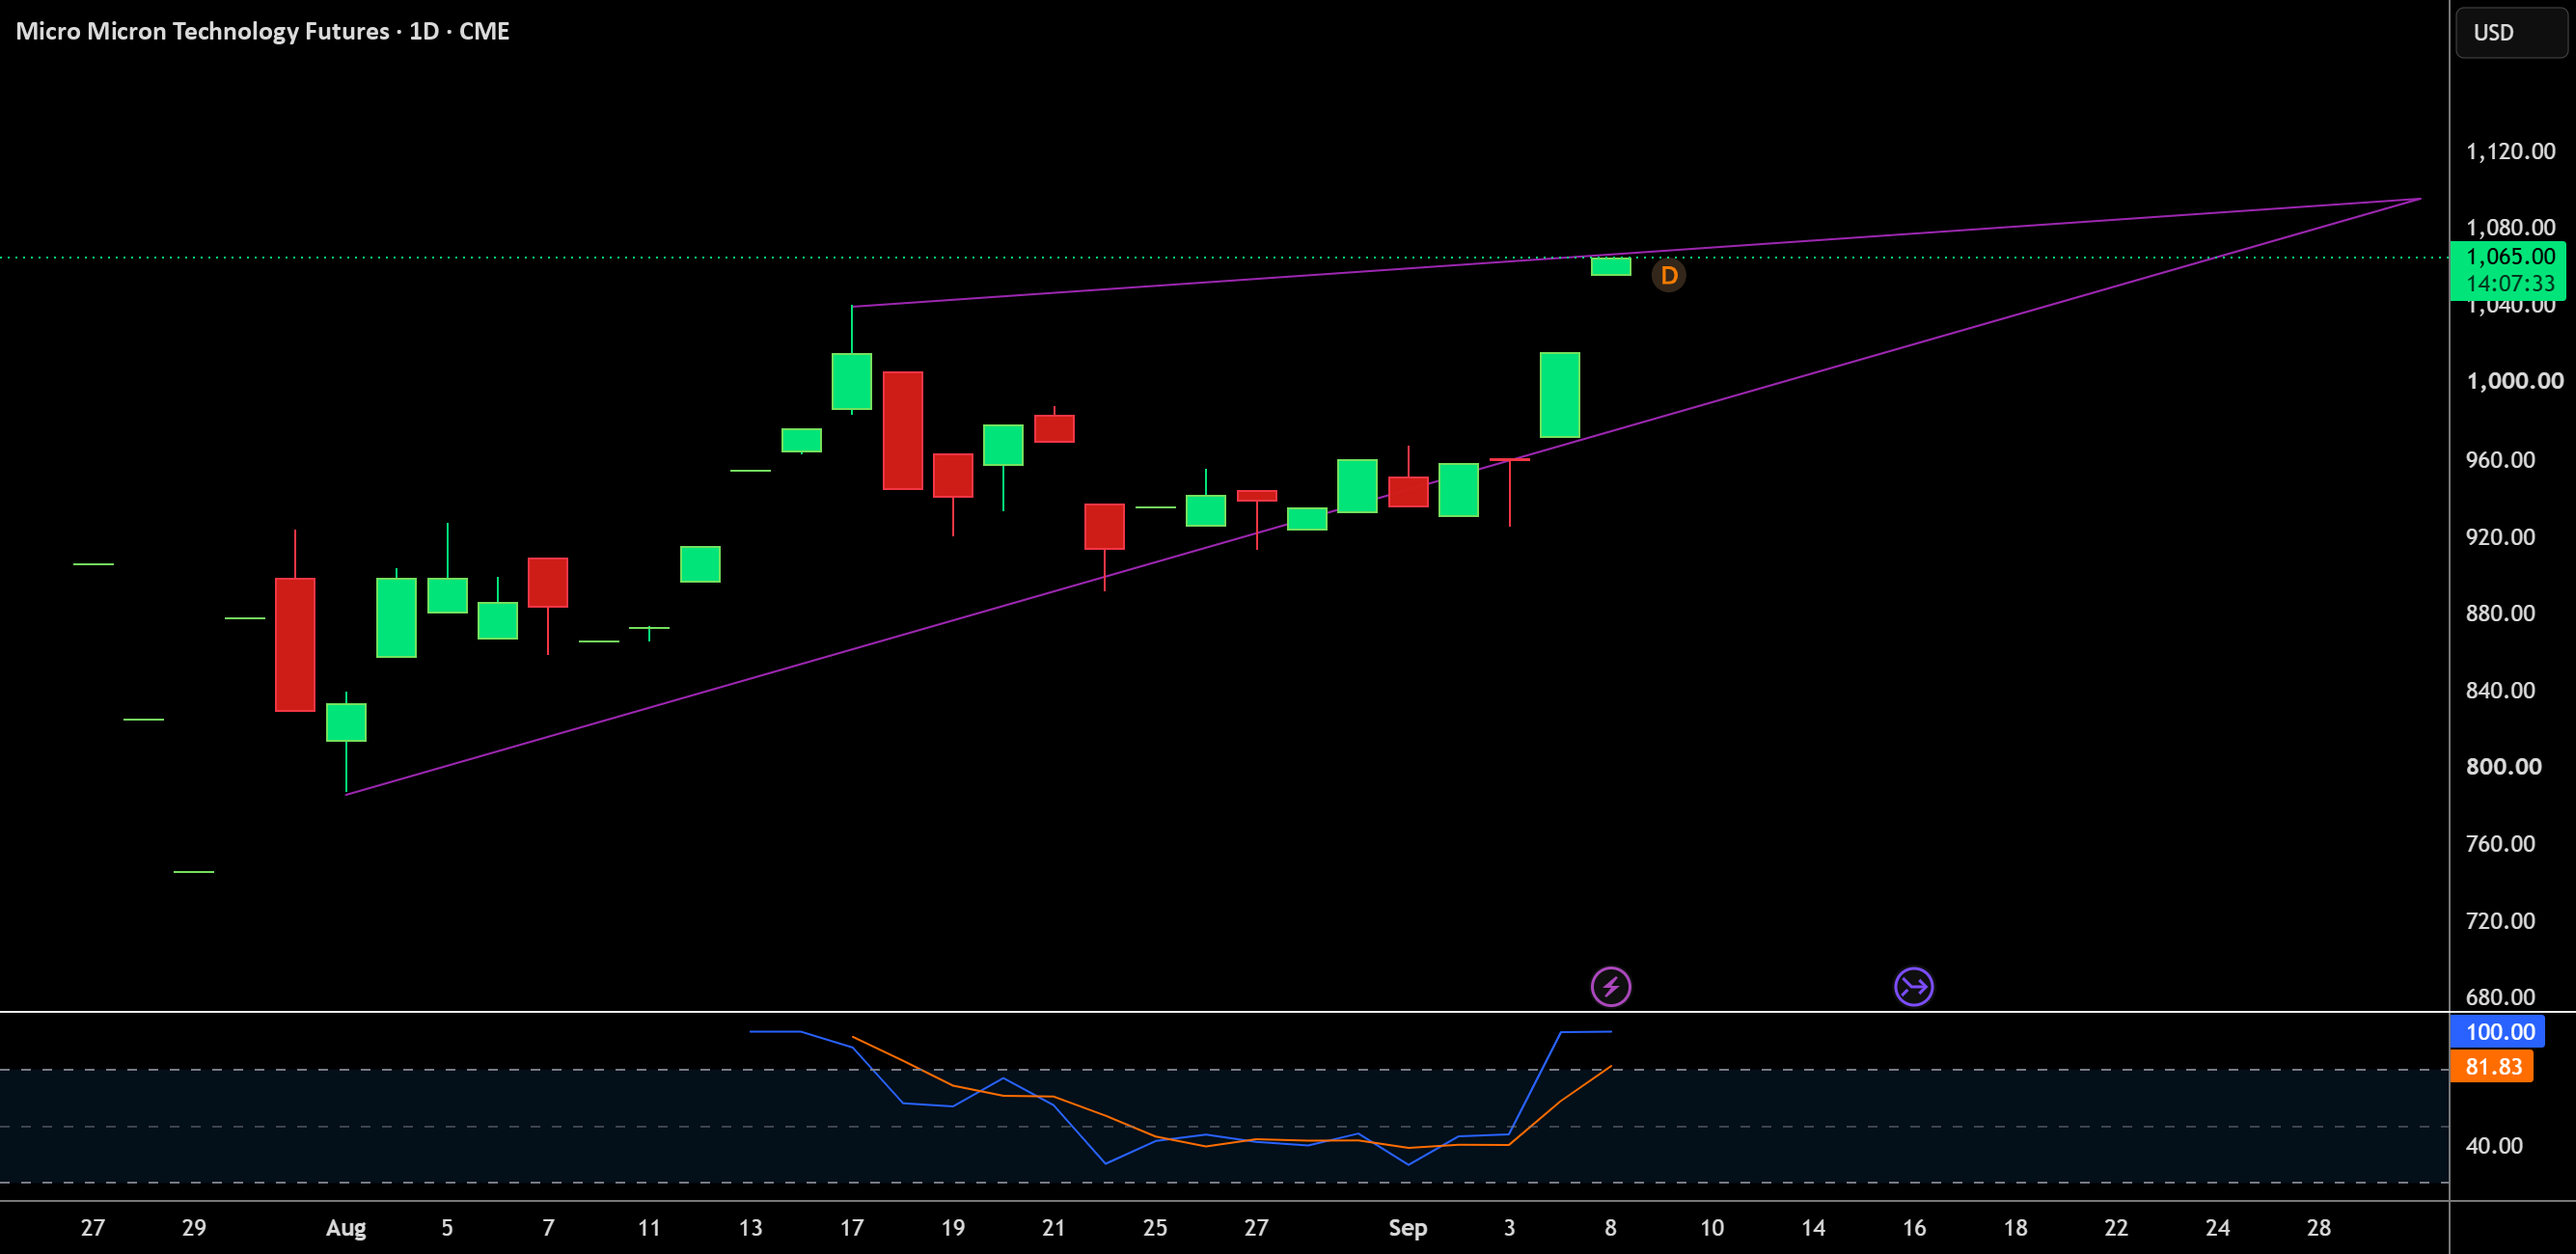
Task: Click the countdown timer 14:07:33 label
Action: pyautogui.click(x=2509, y=284)
